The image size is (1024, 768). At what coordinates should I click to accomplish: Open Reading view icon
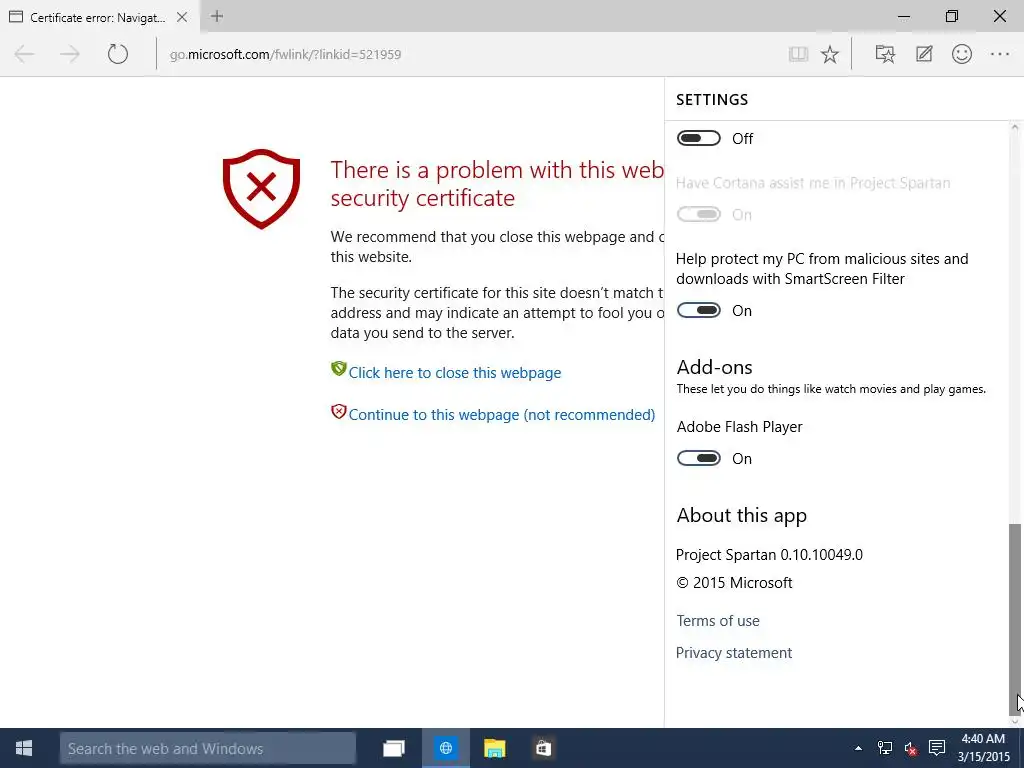point(798,54)
